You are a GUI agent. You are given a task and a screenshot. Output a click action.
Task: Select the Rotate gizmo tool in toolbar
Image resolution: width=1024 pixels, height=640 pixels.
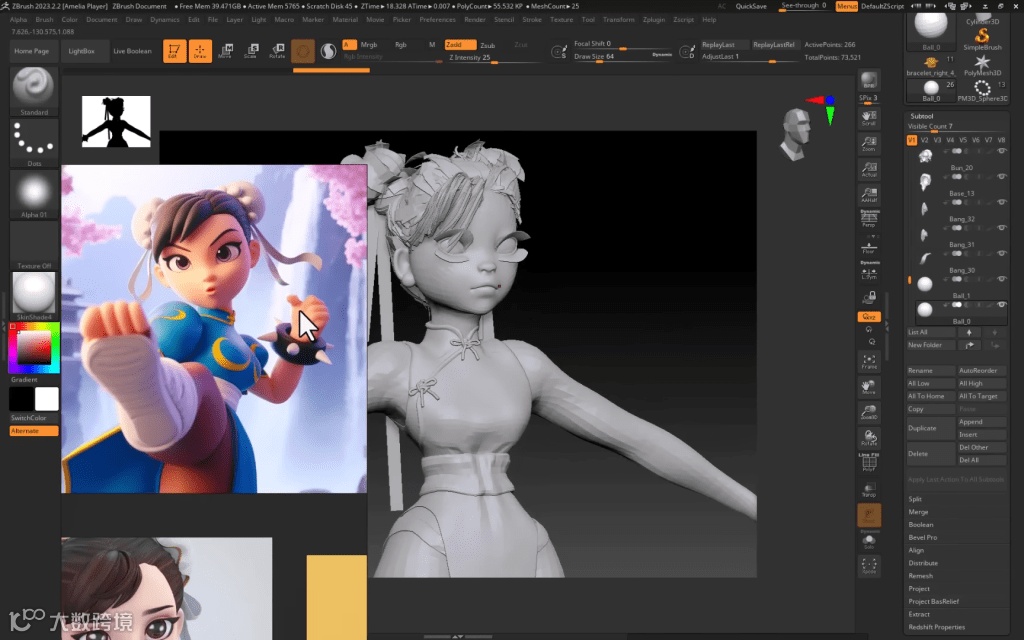pyautogui.click(x=278, y=51)
